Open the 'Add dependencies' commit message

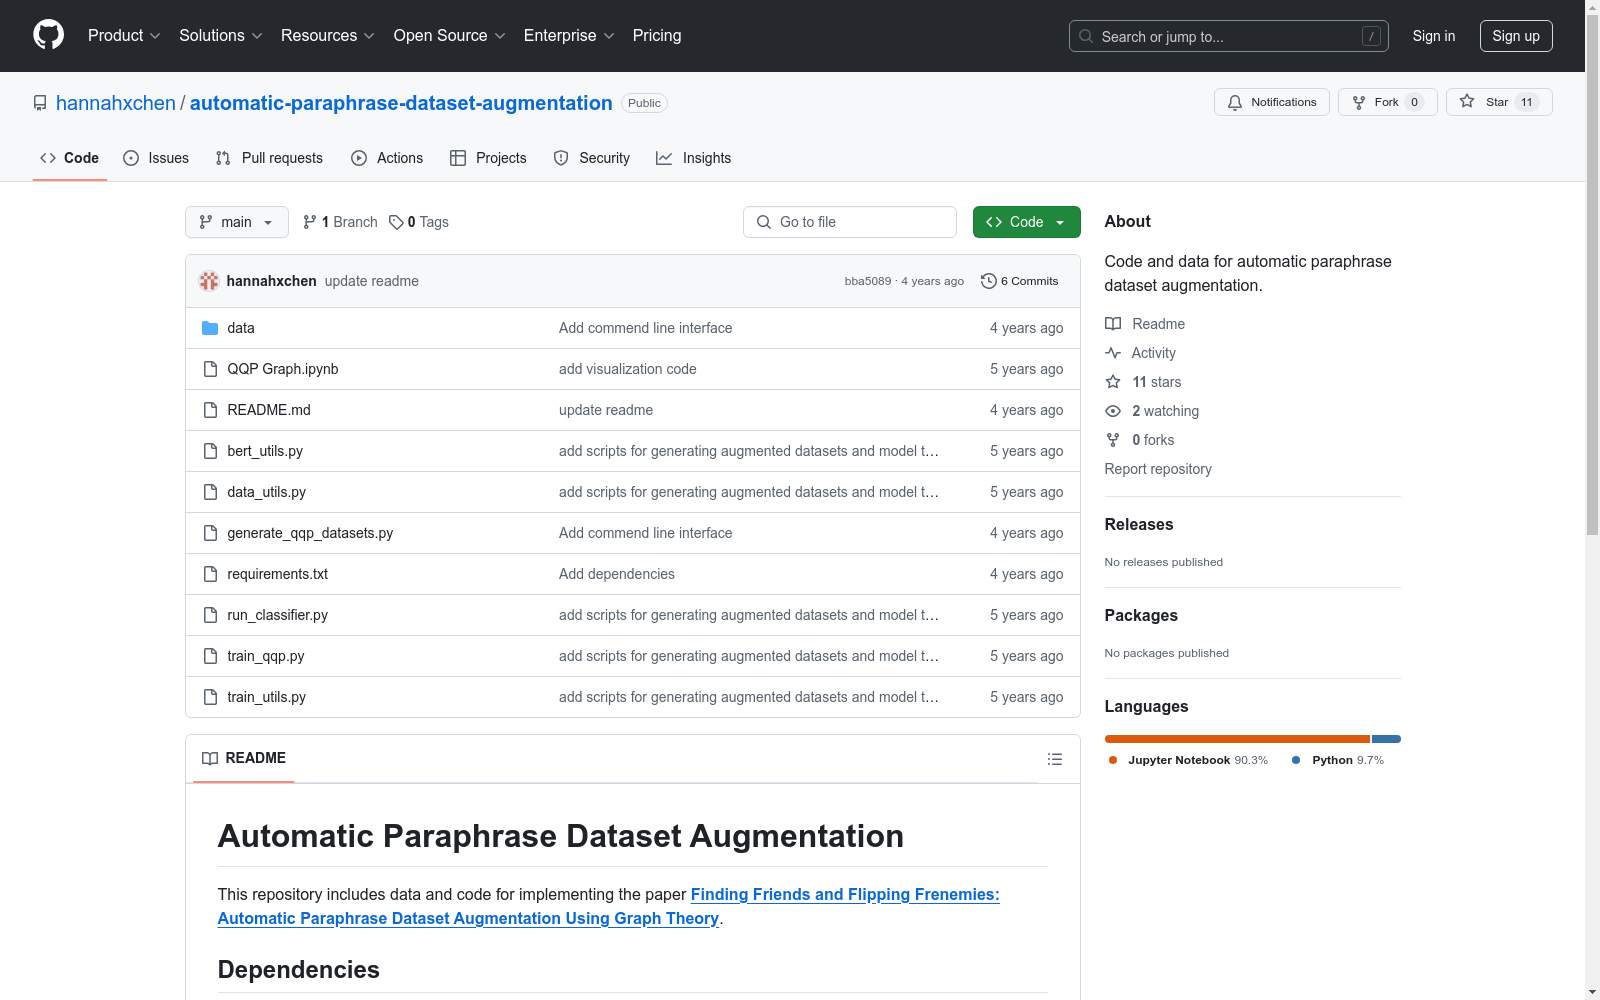[x=617, y=574]
